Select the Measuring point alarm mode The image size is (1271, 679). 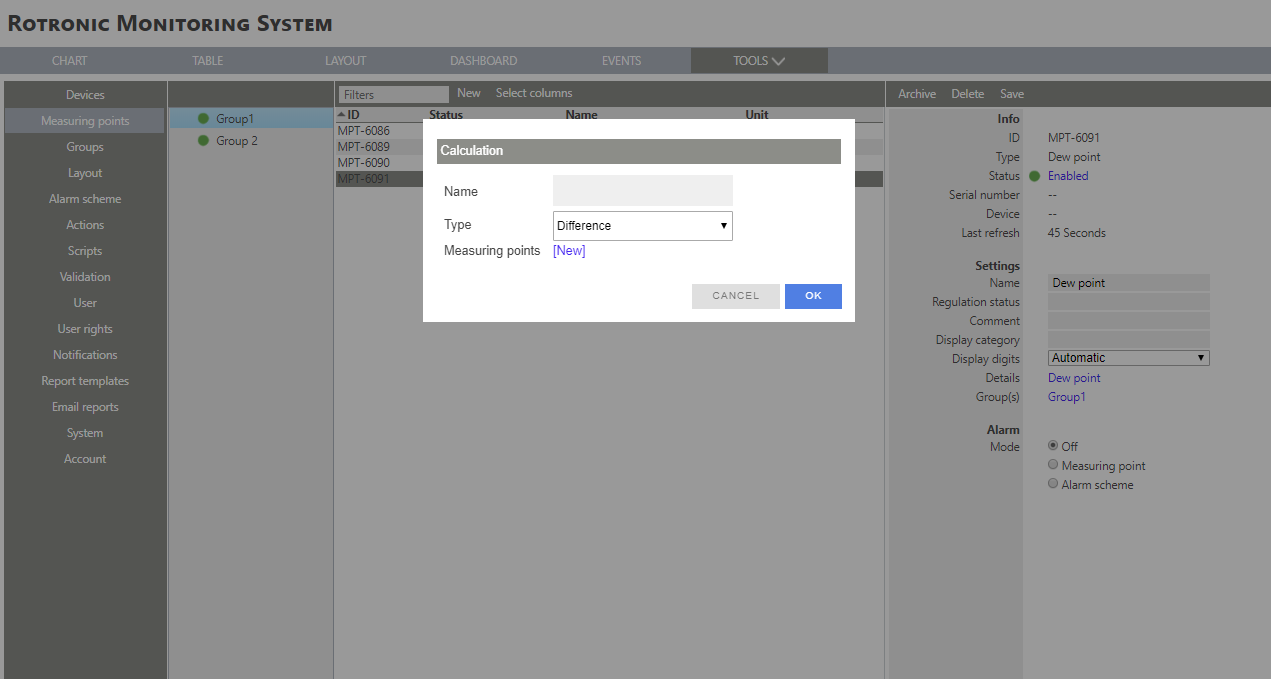1053,465
